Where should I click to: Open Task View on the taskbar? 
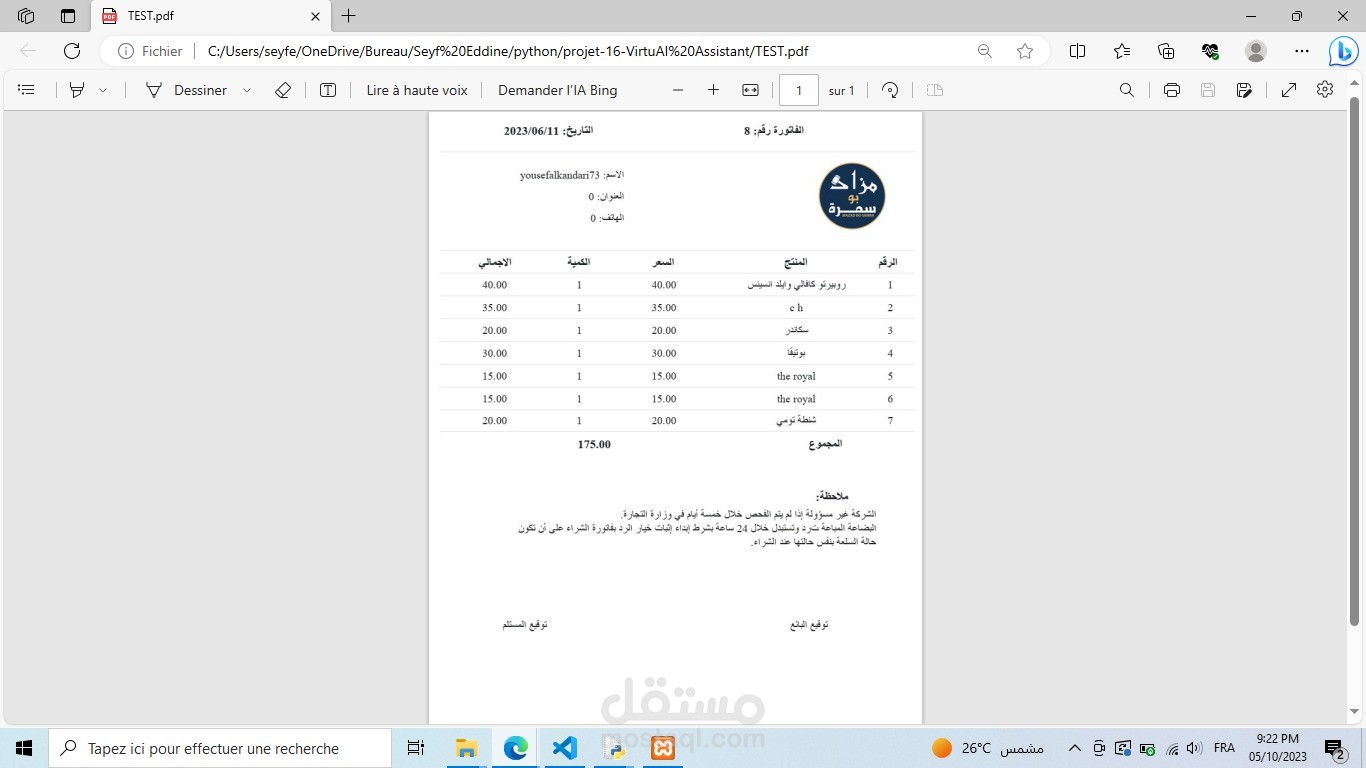[416, 748]
